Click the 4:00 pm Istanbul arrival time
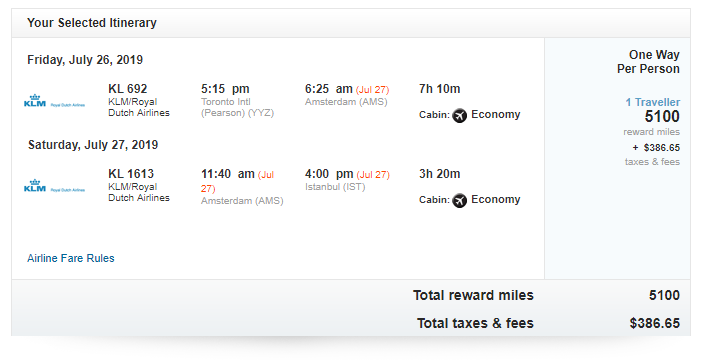 pos(329,174)
